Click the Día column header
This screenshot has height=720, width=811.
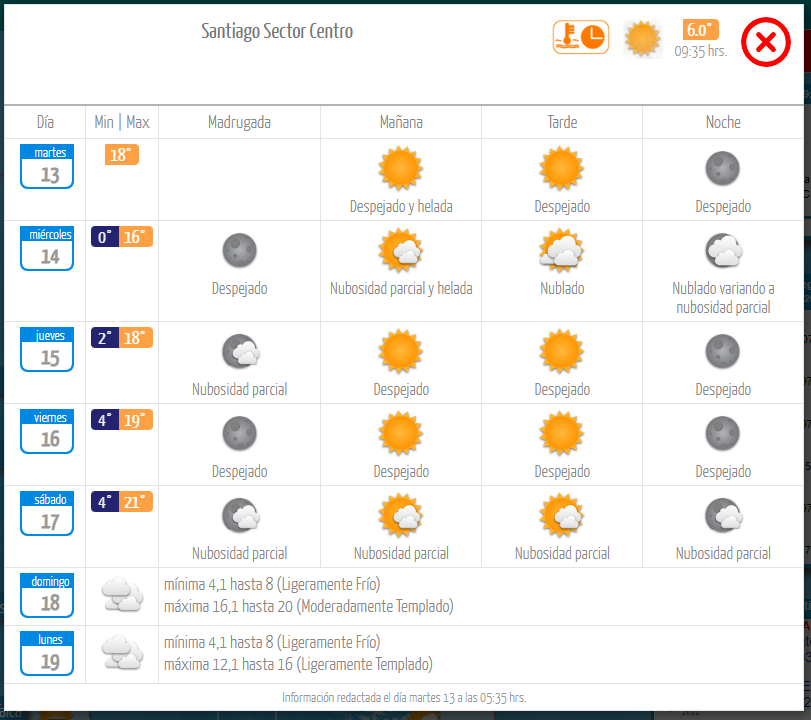[45, 122]
